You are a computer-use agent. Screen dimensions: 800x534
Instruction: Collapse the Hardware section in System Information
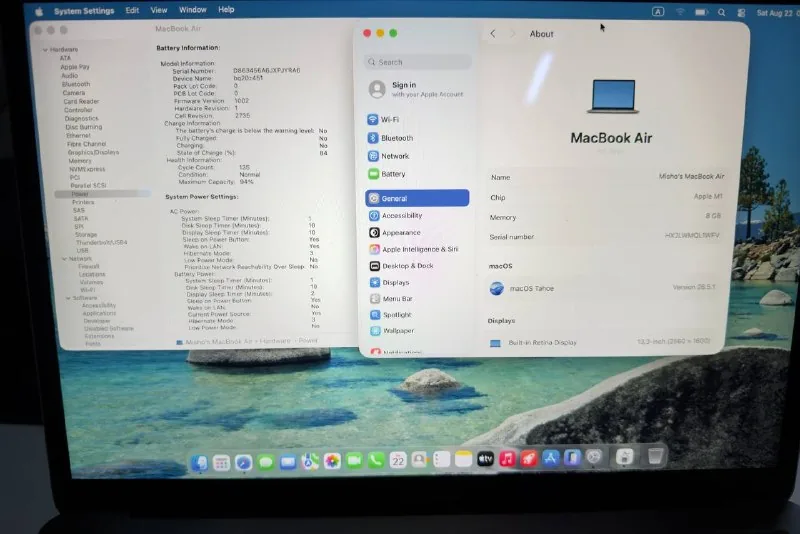(45, 49)
